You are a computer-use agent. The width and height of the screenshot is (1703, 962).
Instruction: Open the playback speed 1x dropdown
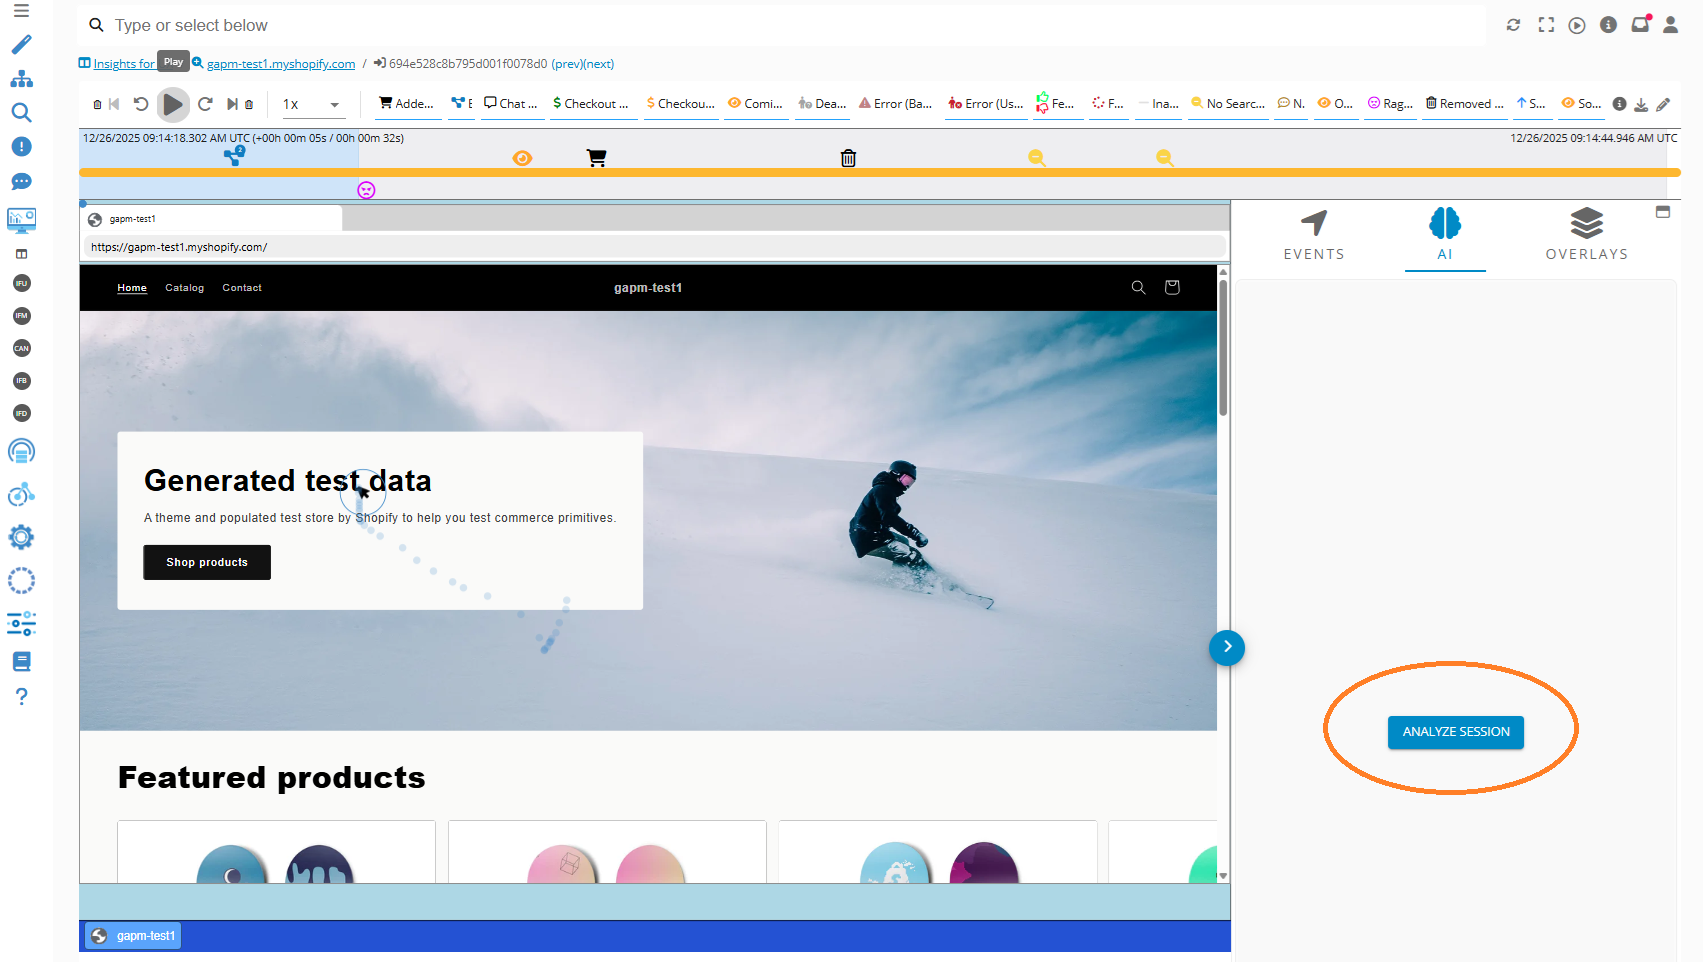[x=311, y=104]
